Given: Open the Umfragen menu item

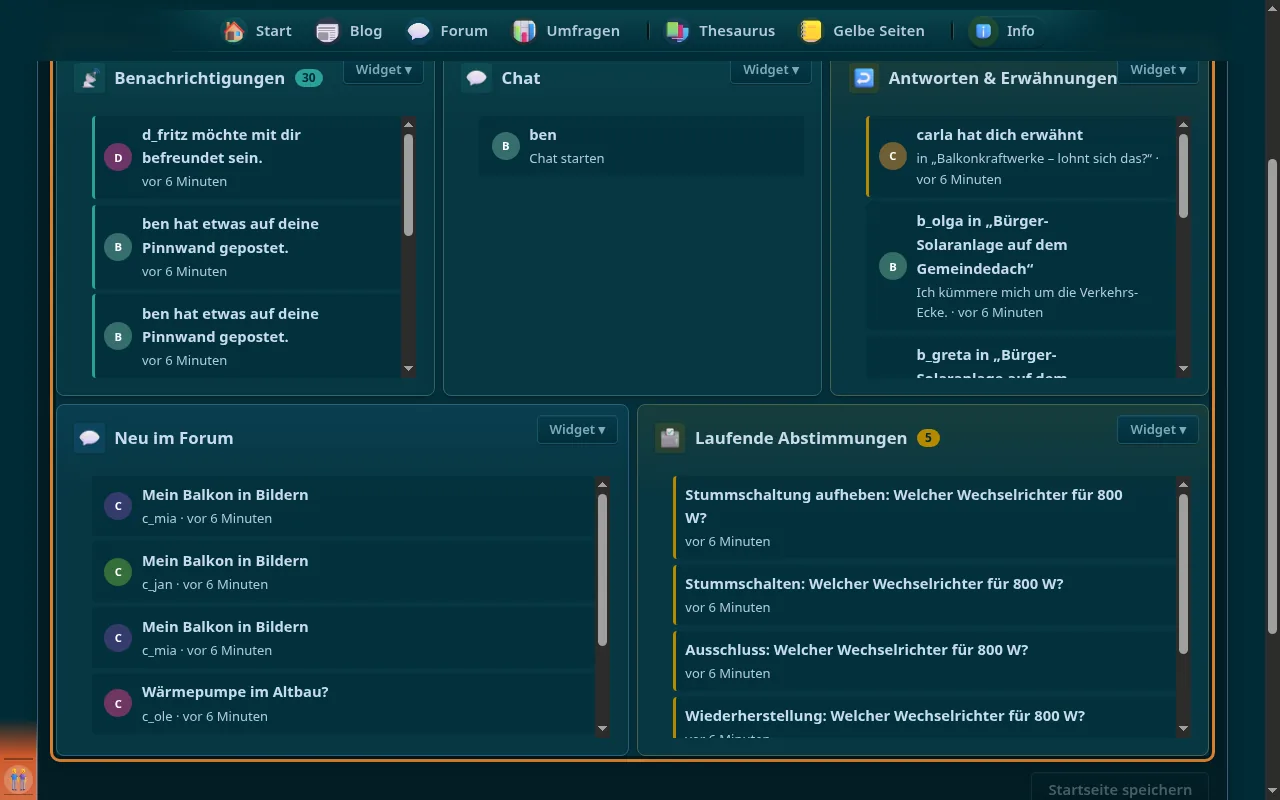Looking at the screenshot, I should pyautogui.click(x=566, y=31).
